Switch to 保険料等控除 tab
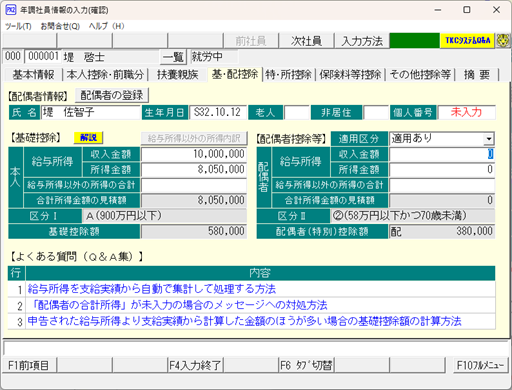512x390 pixels. 350,75
